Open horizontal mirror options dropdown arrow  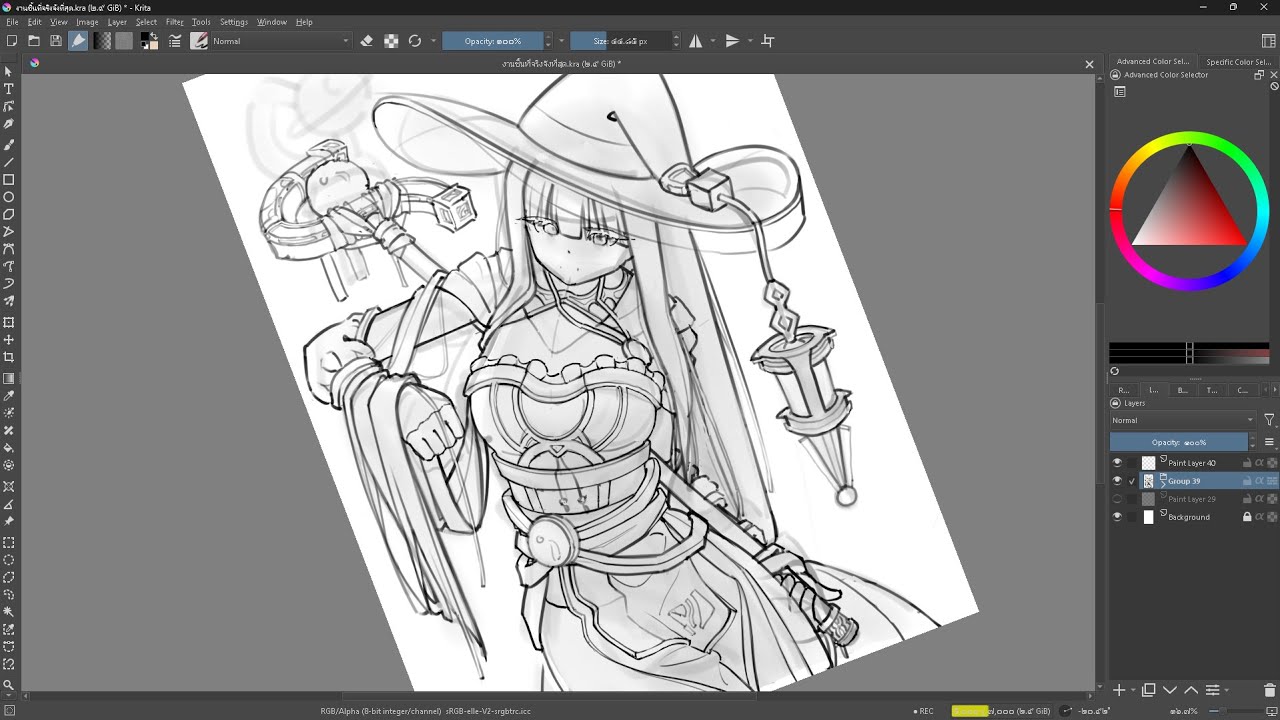coord(712,41)
